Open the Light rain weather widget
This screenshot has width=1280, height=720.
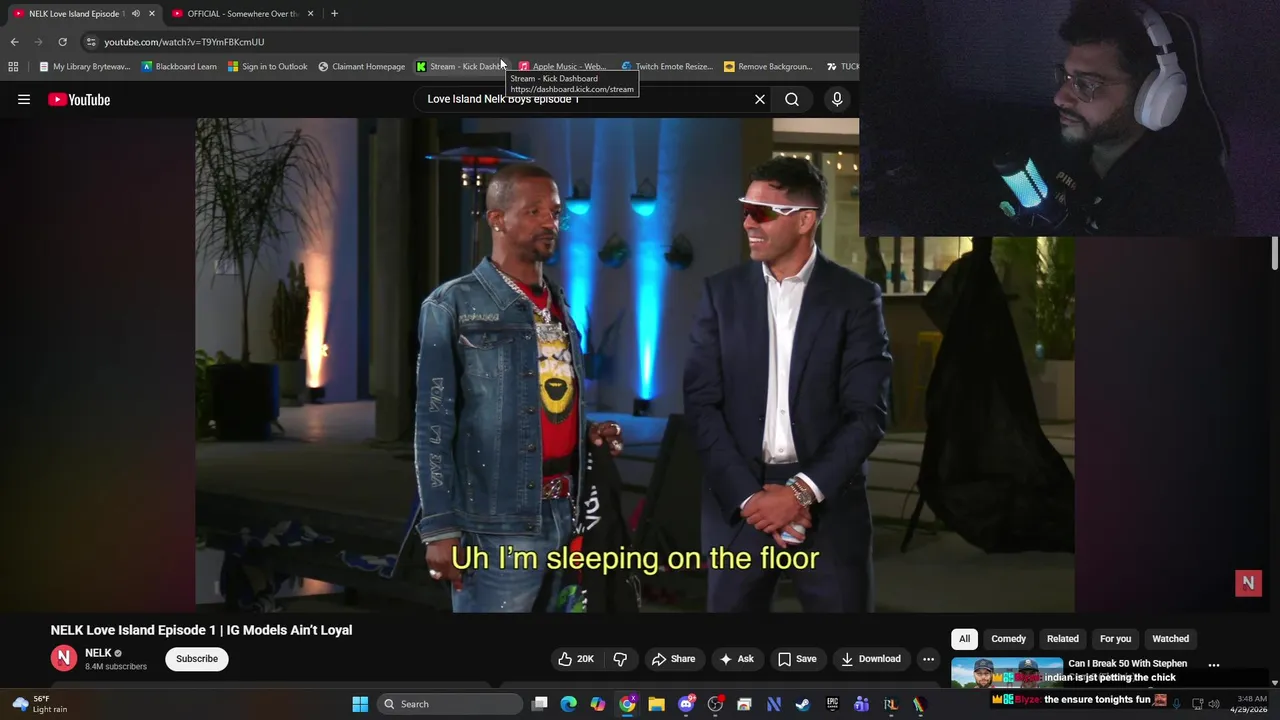click(x=40, y=704)
